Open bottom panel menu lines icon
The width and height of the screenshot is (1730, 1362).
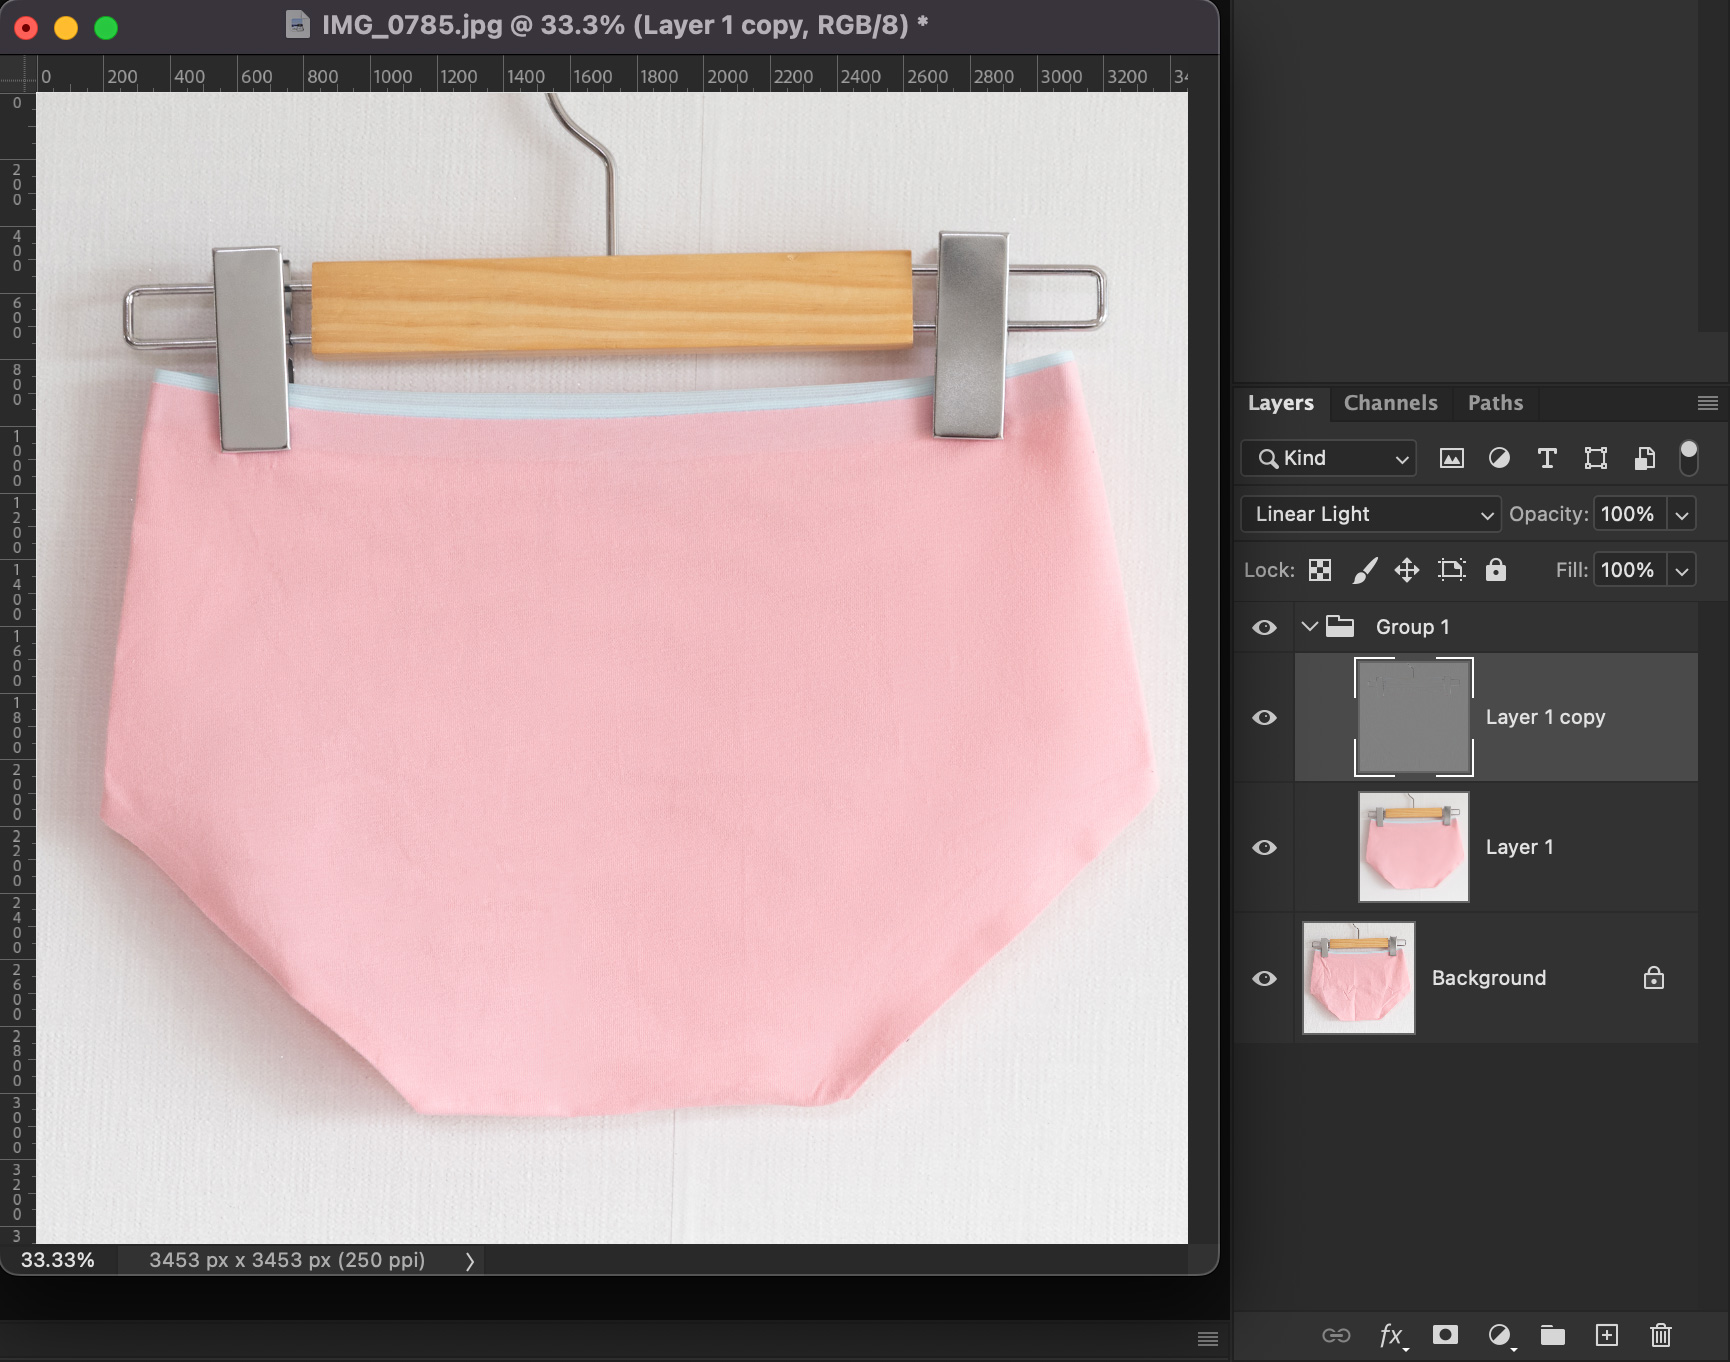tap(1208, 1339)
